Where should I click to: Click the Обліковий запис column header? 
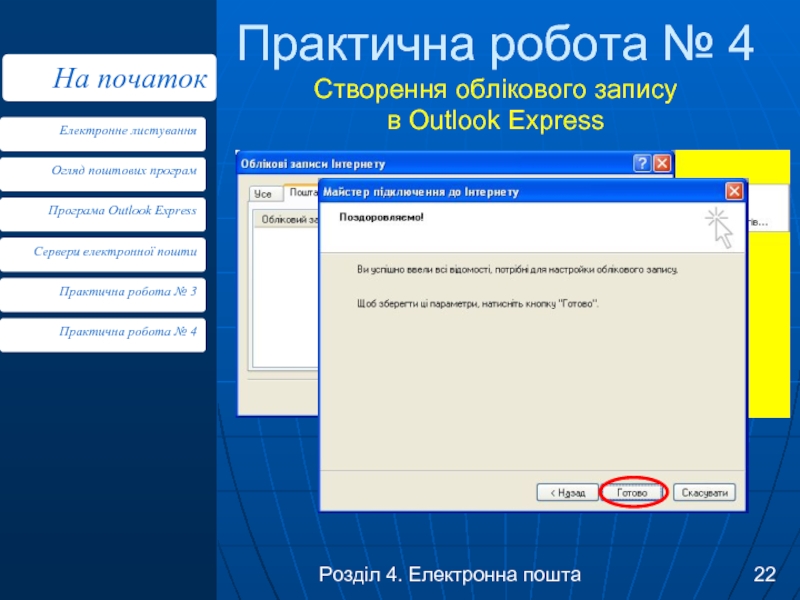tap(287, 219)
